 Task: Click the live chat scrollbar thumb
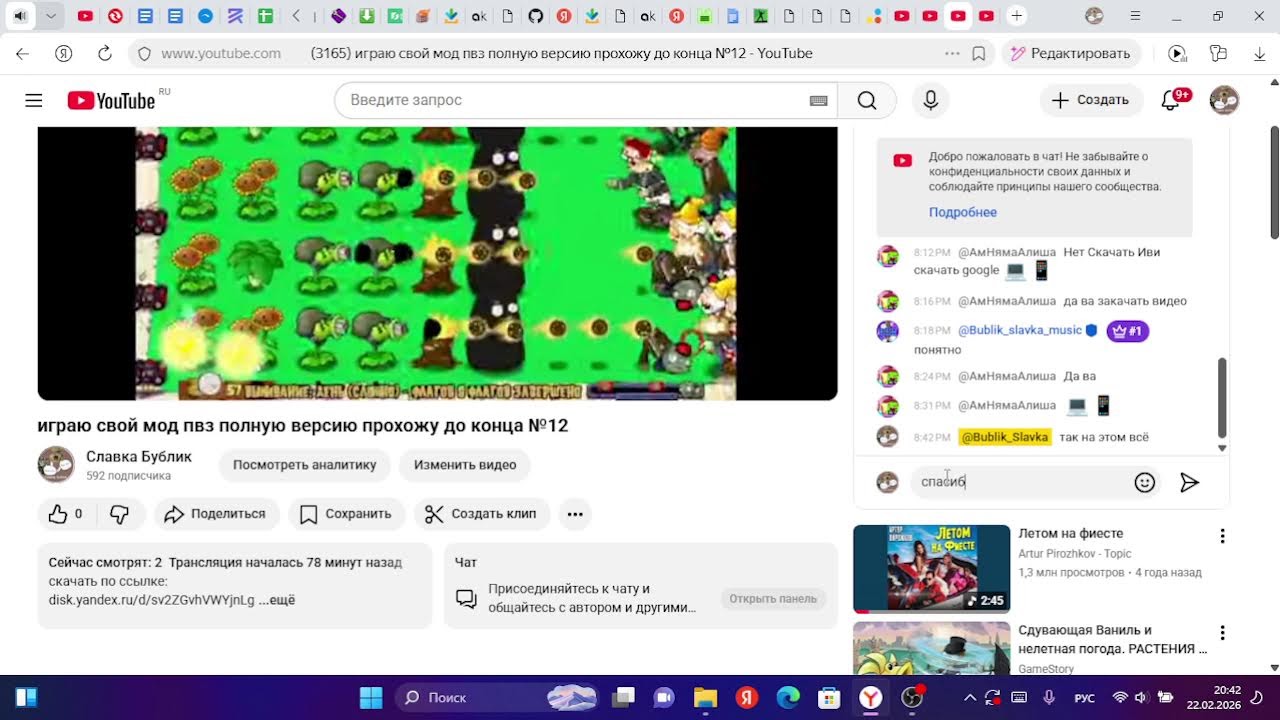[x=1221, y=396]
